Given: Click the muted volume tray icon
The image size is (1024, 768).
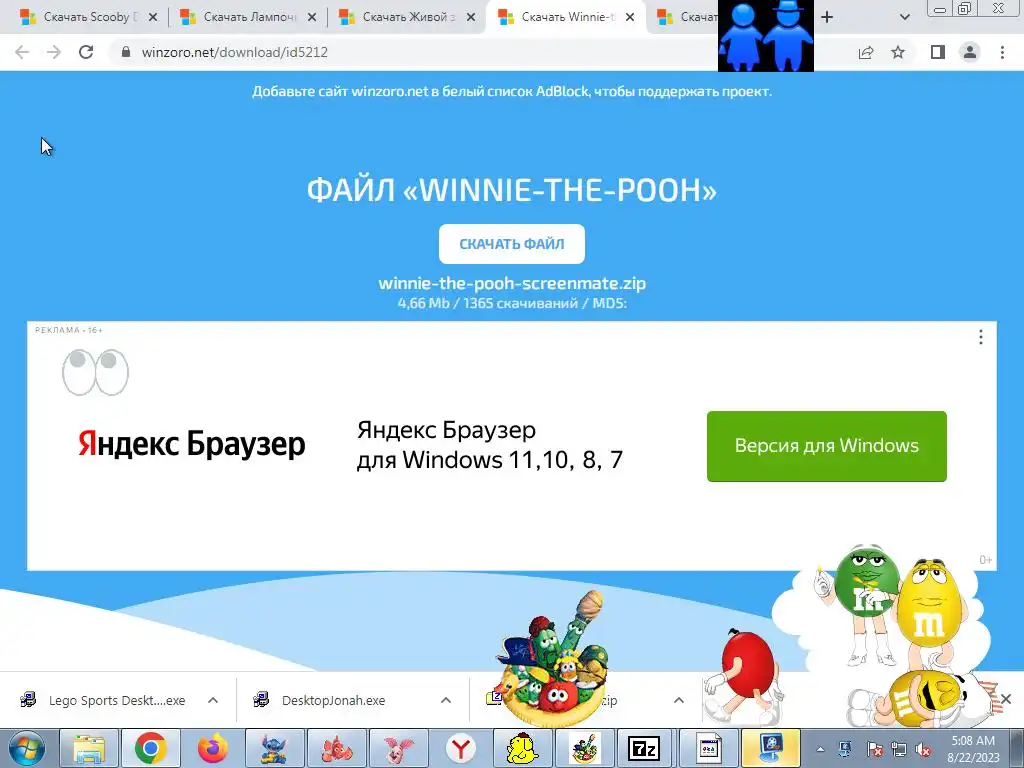Looking at the screenshot, I should pos(923,749).
